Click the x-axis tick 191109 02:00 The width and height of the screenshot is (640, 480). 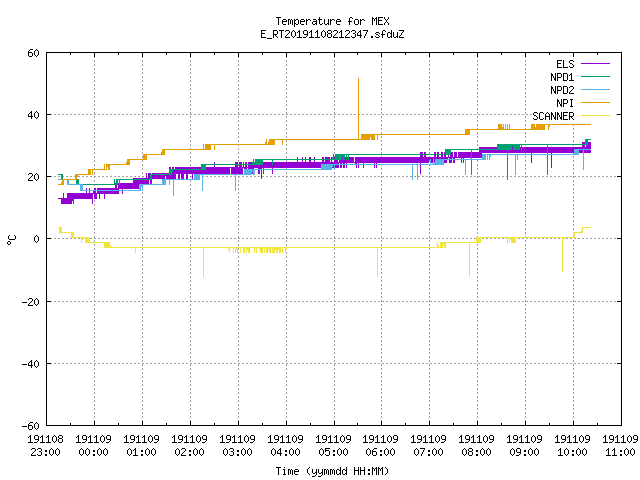(x=189, y=446)
